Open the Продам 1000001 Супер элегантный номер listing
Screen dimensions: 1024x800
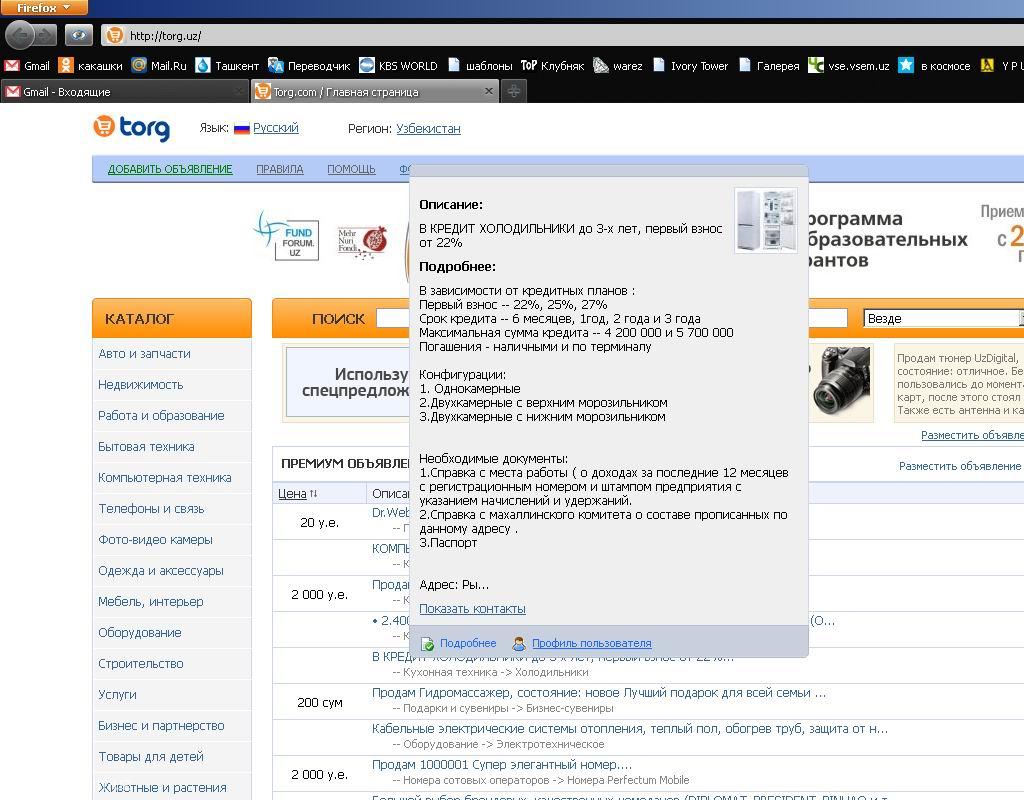(502, 765)
